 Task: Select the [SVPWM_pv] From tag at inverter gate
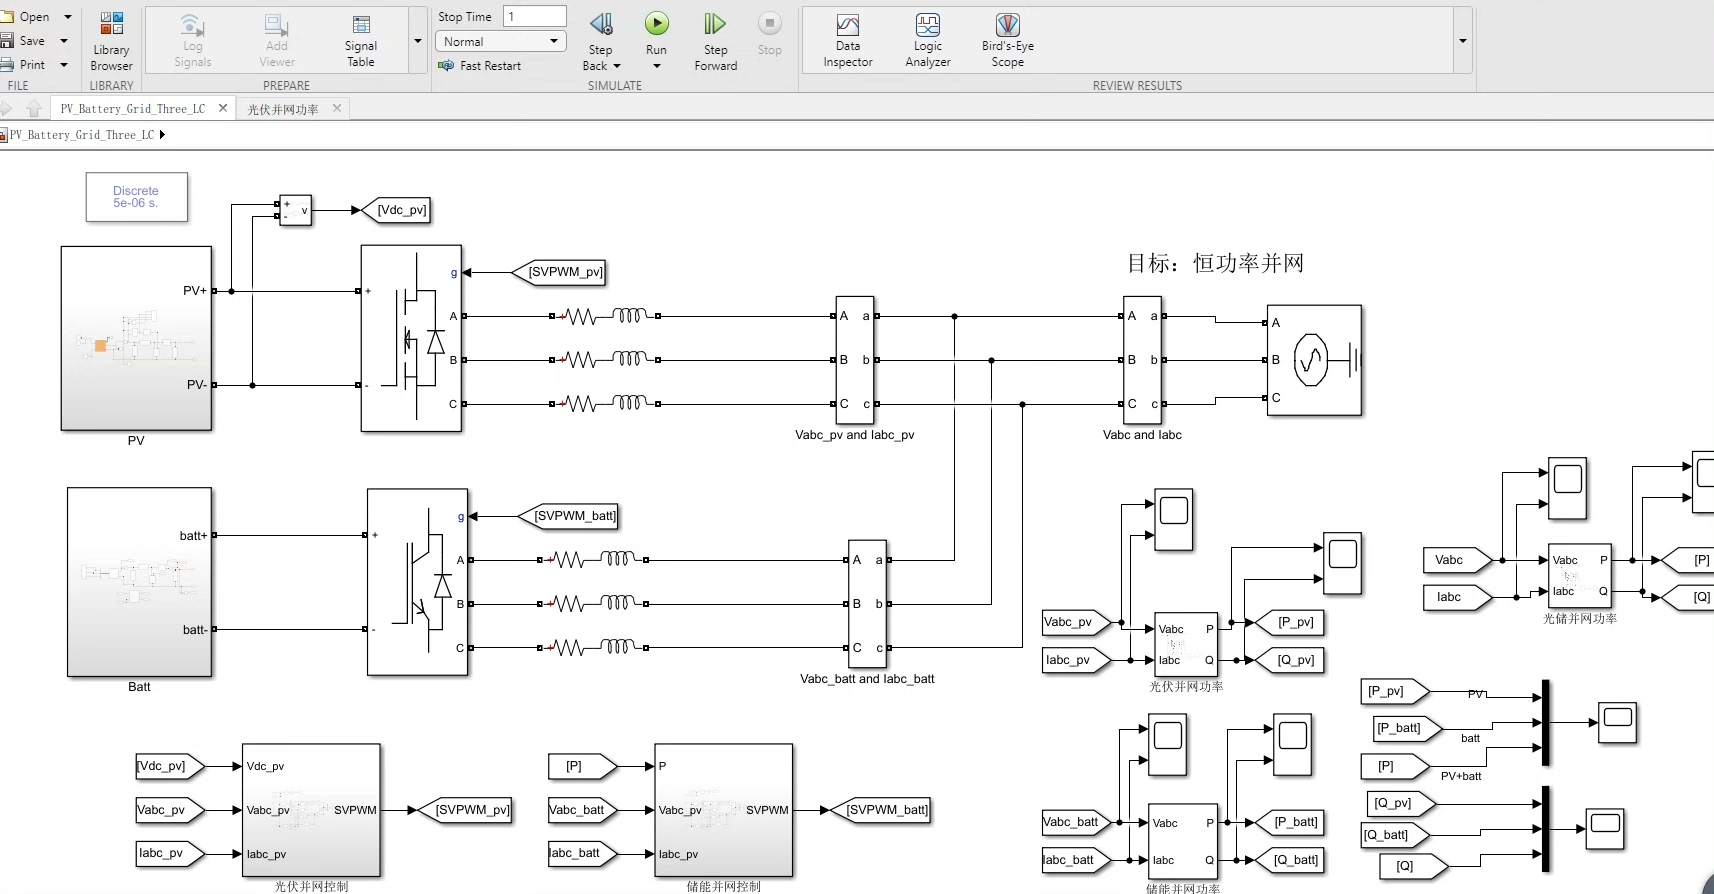pos(559,272)
